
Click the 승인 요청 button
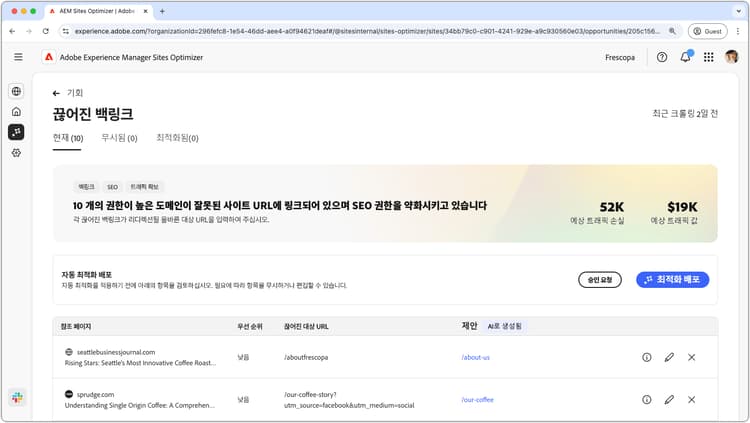tap(600, 280)
